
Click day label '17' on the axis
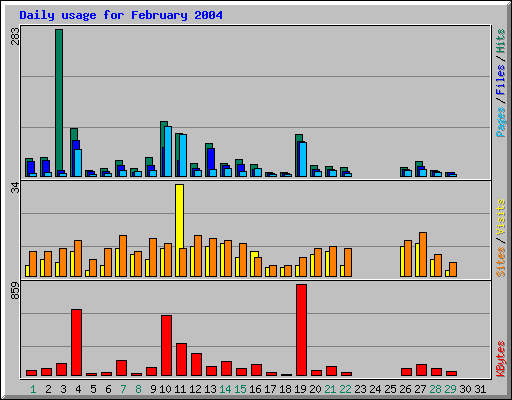[270, 389]
